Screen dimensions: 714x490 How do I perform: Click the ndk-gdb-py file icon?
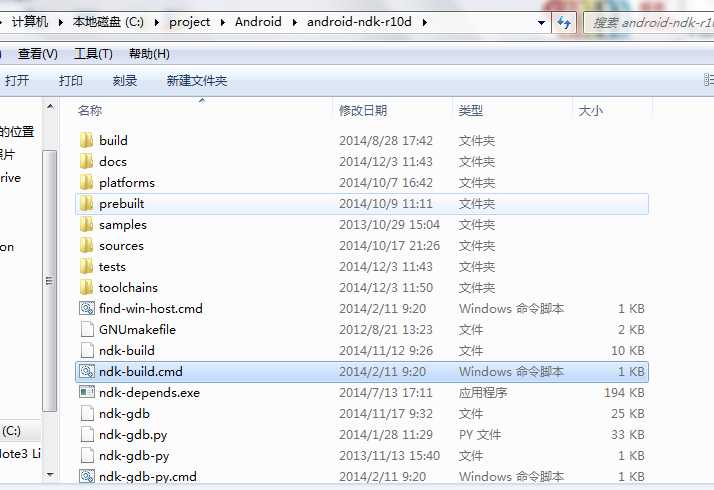click(x=87, y=455)
